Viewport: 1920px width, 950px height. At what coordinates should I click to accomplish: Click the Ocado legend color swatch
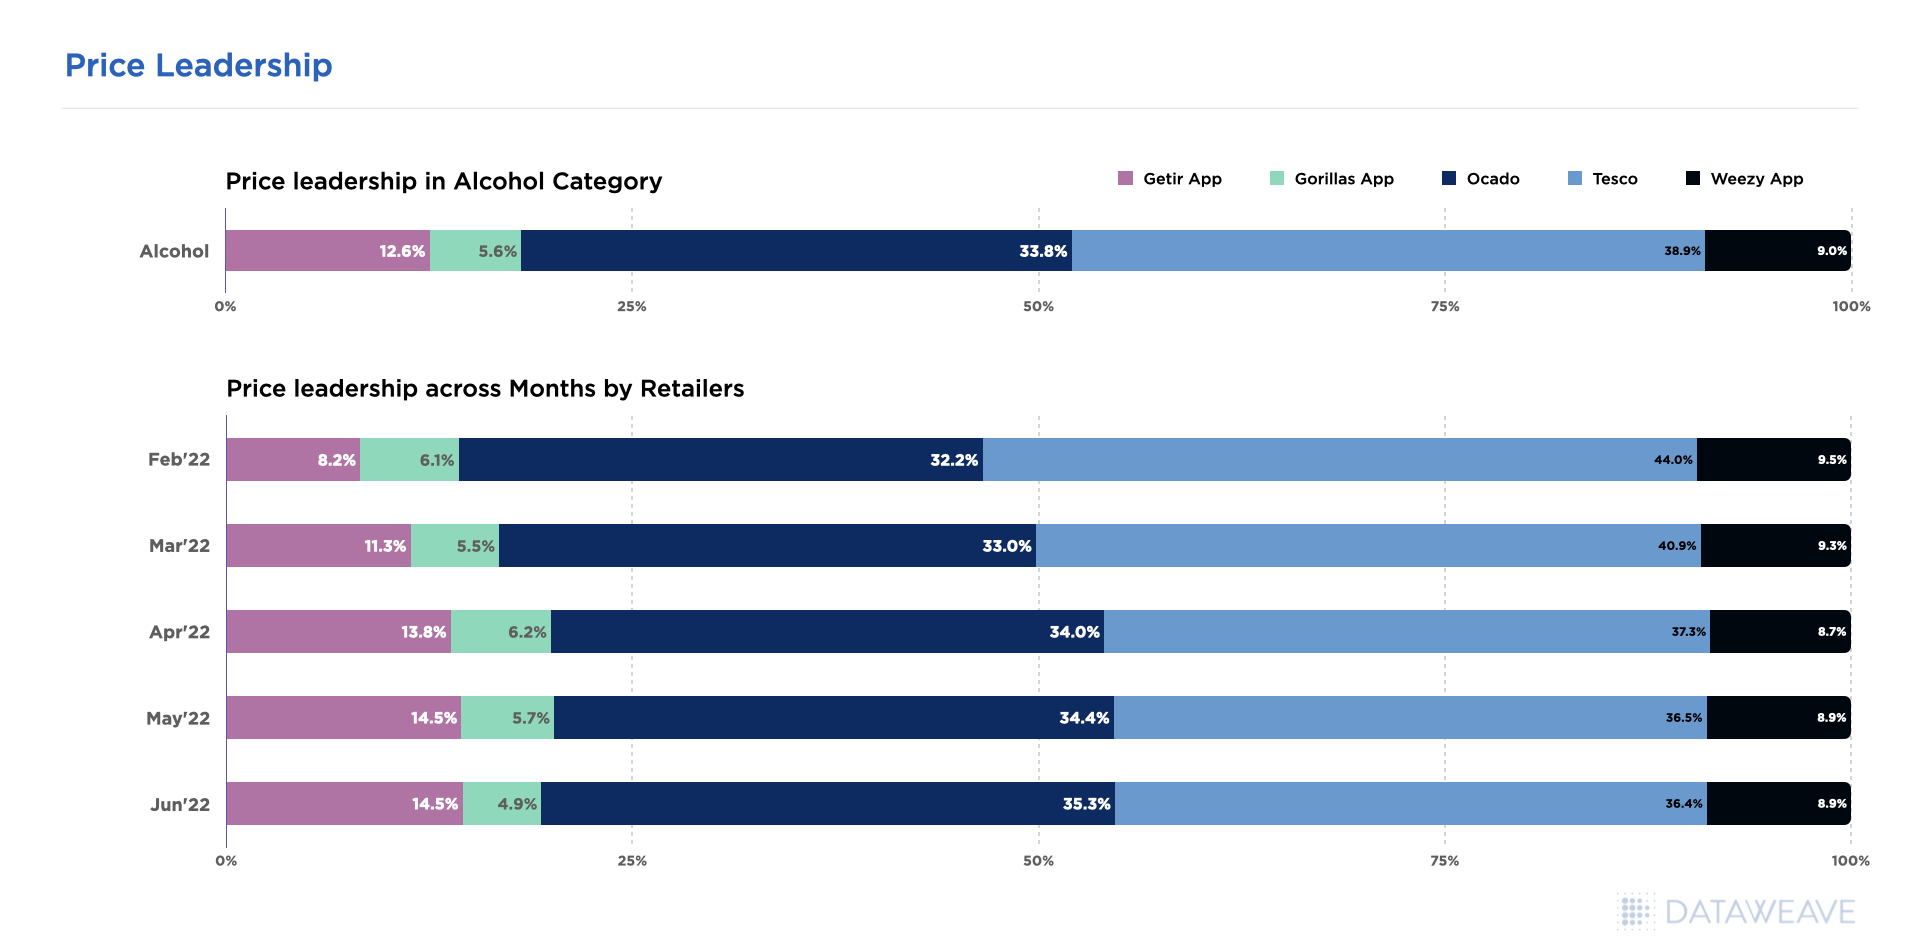tap(1448, 179)
